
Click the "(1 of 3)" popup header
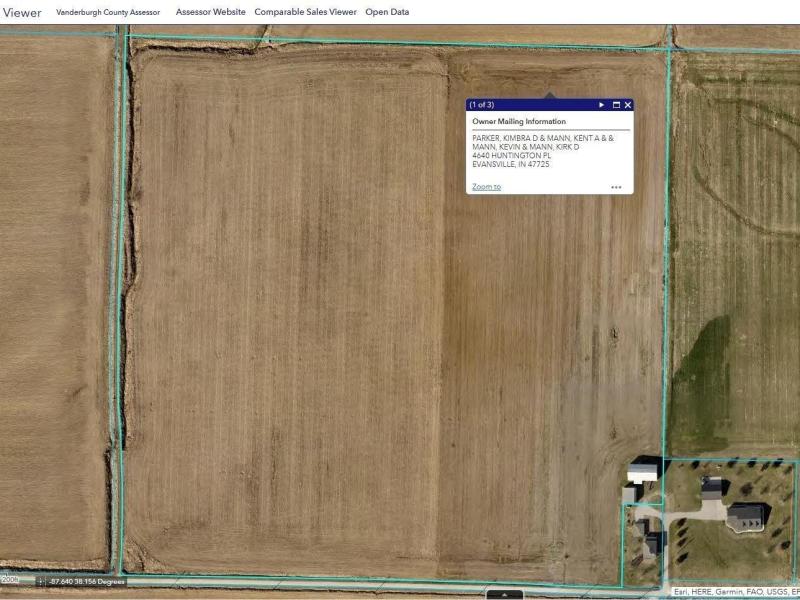tap(482, 105)
